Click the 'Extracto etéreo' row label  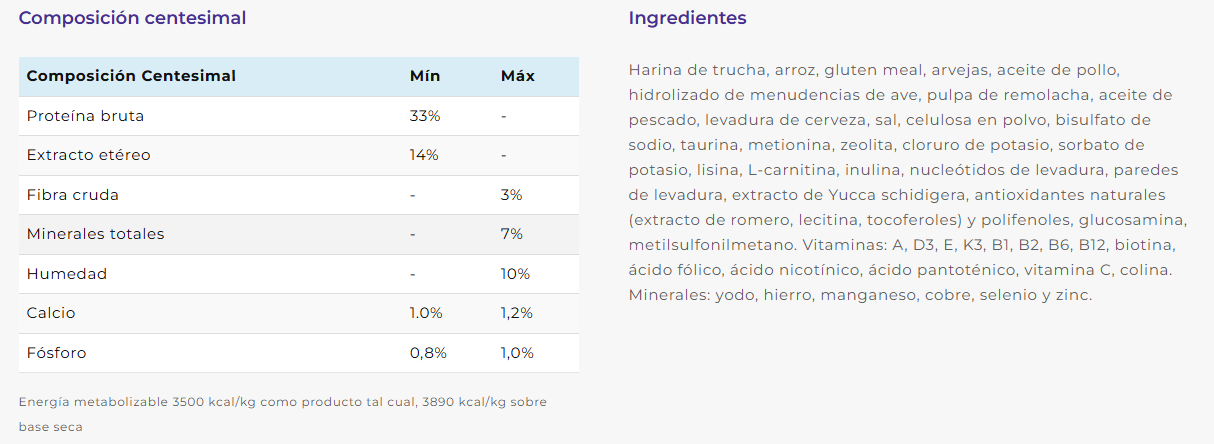tap(88, 155)
